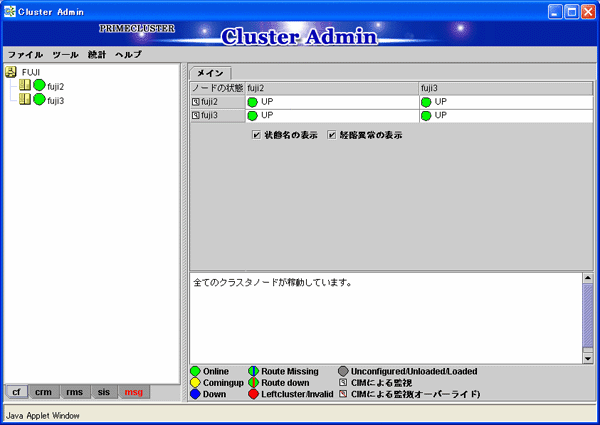The width and height of the screenshot is (600, 425).
Task: Toggle 経路異常の表示 checkbox
Action: [332, 135]
